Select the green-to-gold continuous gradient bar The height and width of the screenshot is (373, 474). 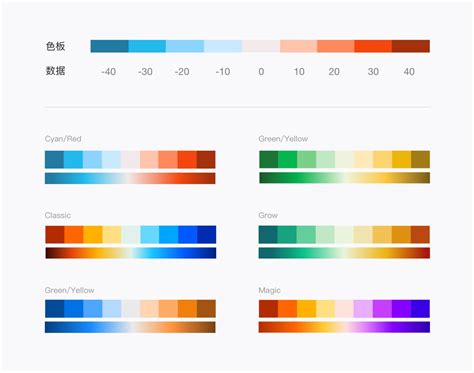point(345,178)
